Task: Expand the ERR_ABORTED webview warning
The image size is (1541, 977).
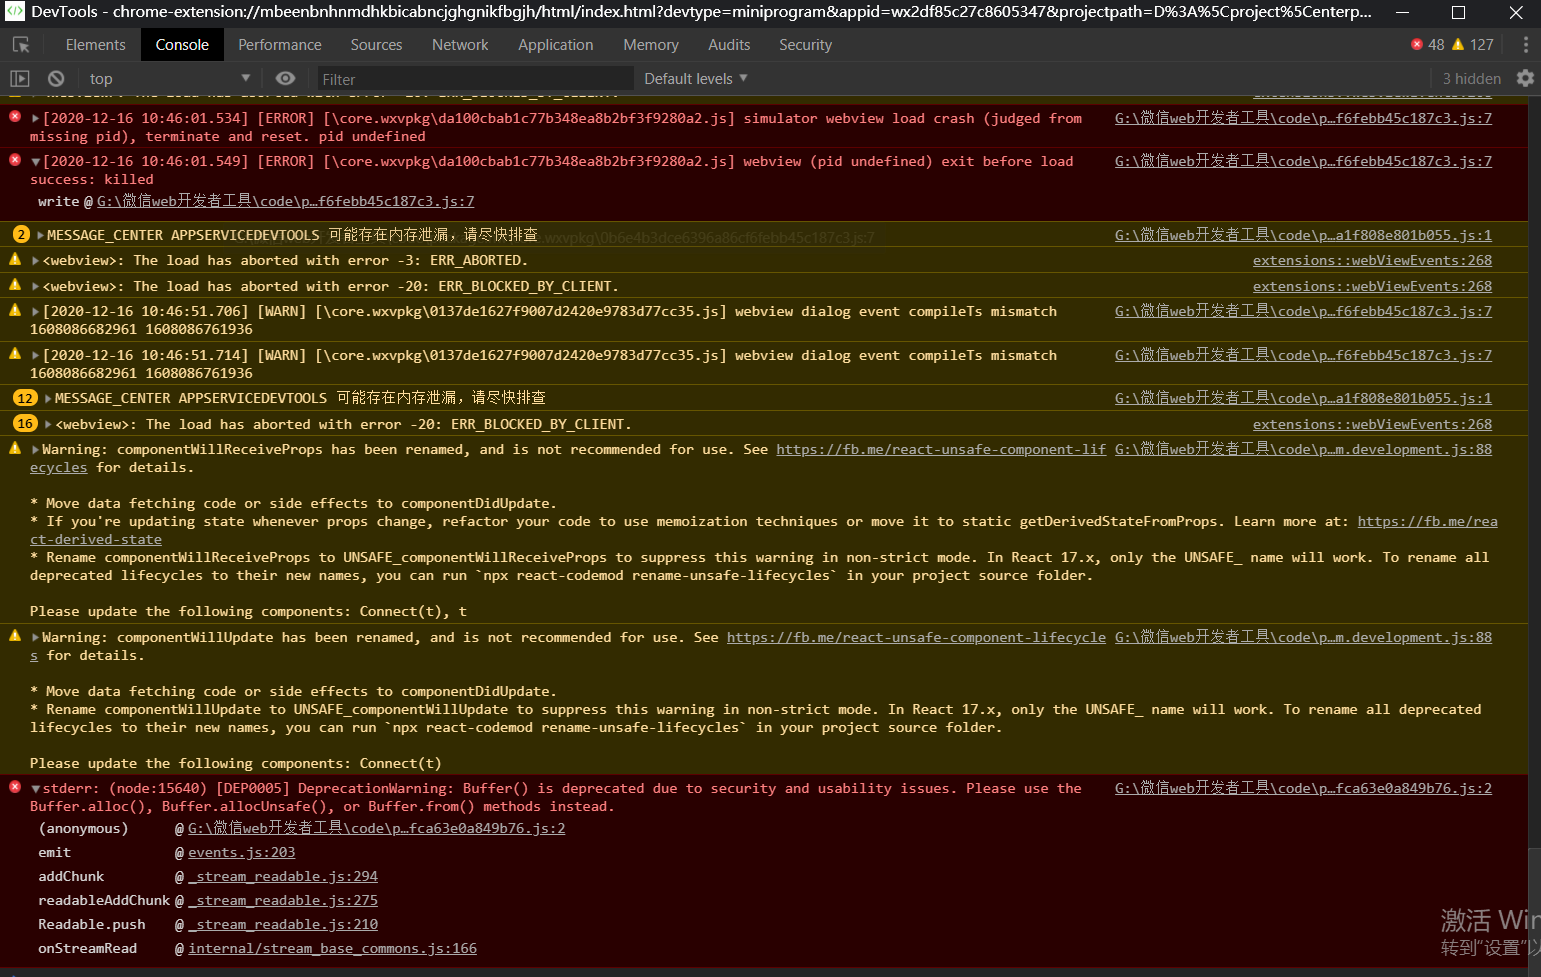Action: pyautogui.click(x=36, y=260)
